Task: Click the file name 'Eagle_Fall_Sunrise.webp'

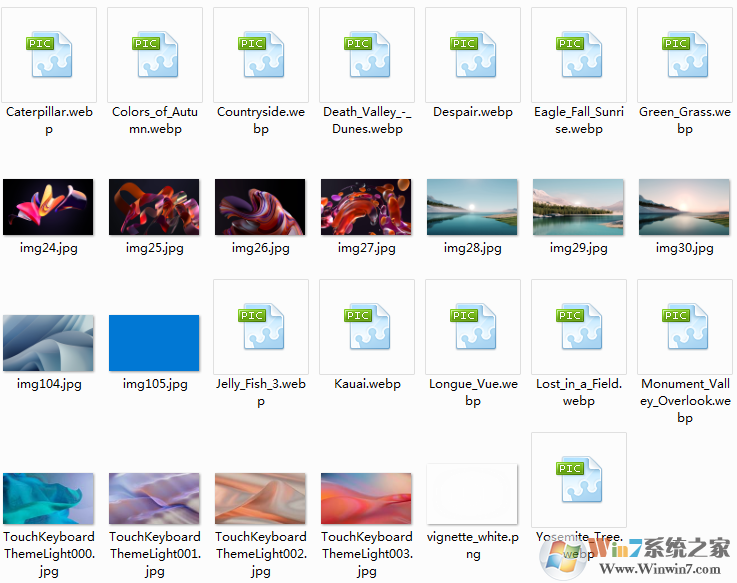Action: tap(579, 120)
